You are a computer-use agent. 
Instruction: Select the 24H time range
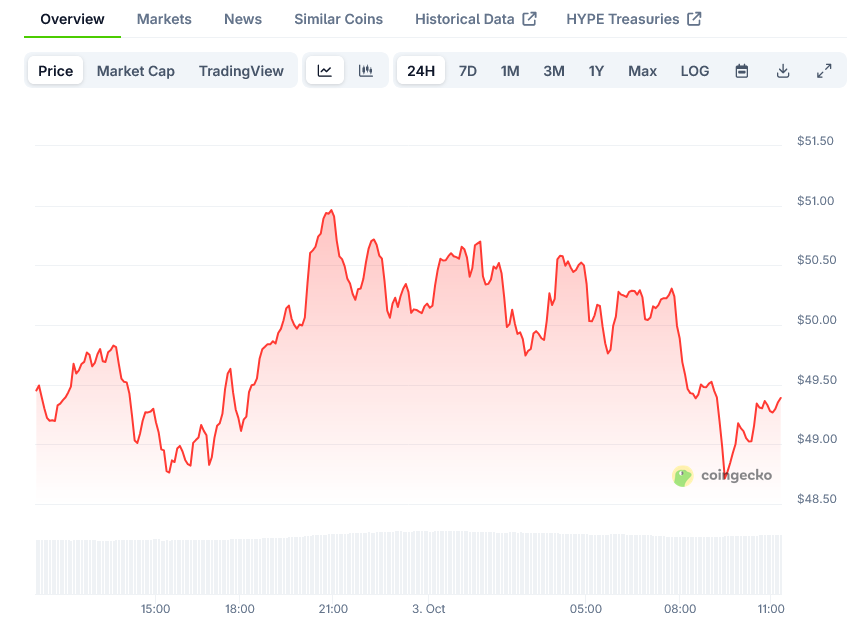421,71
